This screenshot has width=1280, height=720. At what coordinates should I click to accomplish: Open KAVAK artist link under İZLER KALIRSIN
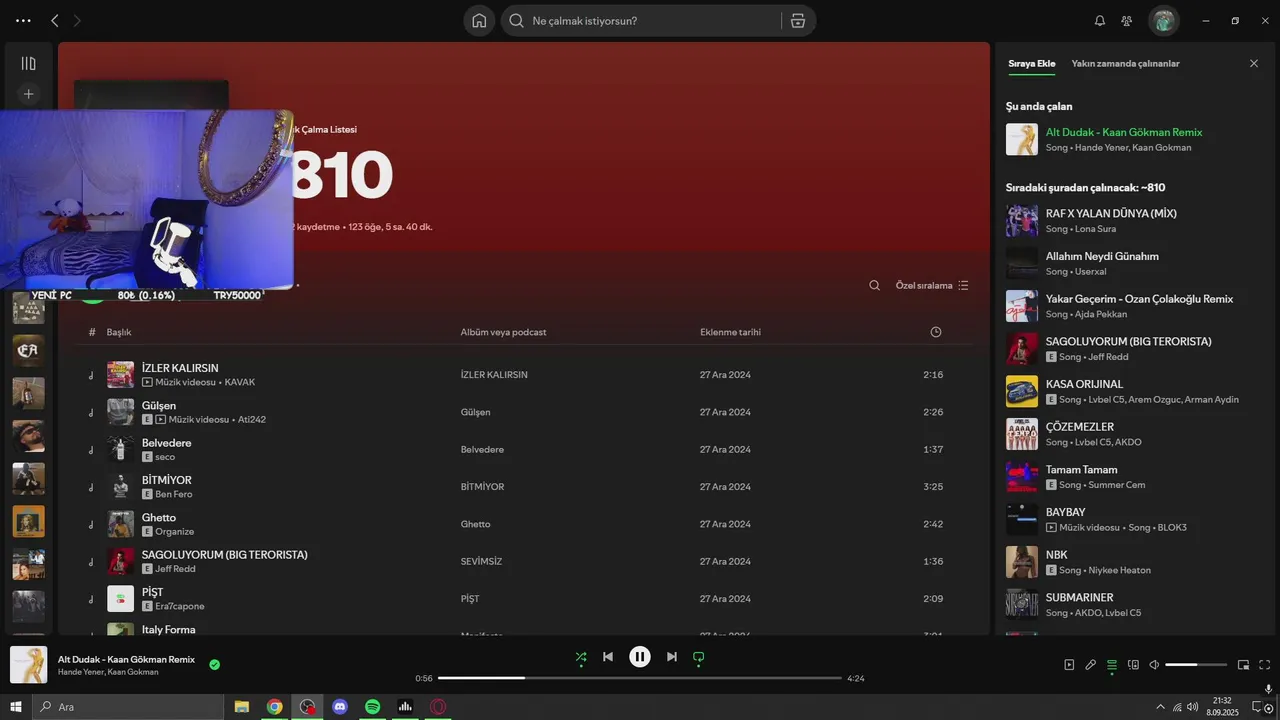239,382
